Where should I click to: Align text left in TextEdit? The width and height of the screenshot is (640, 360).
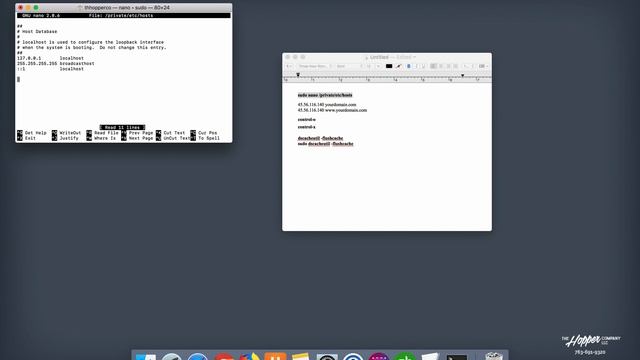(x=433, y=66)
